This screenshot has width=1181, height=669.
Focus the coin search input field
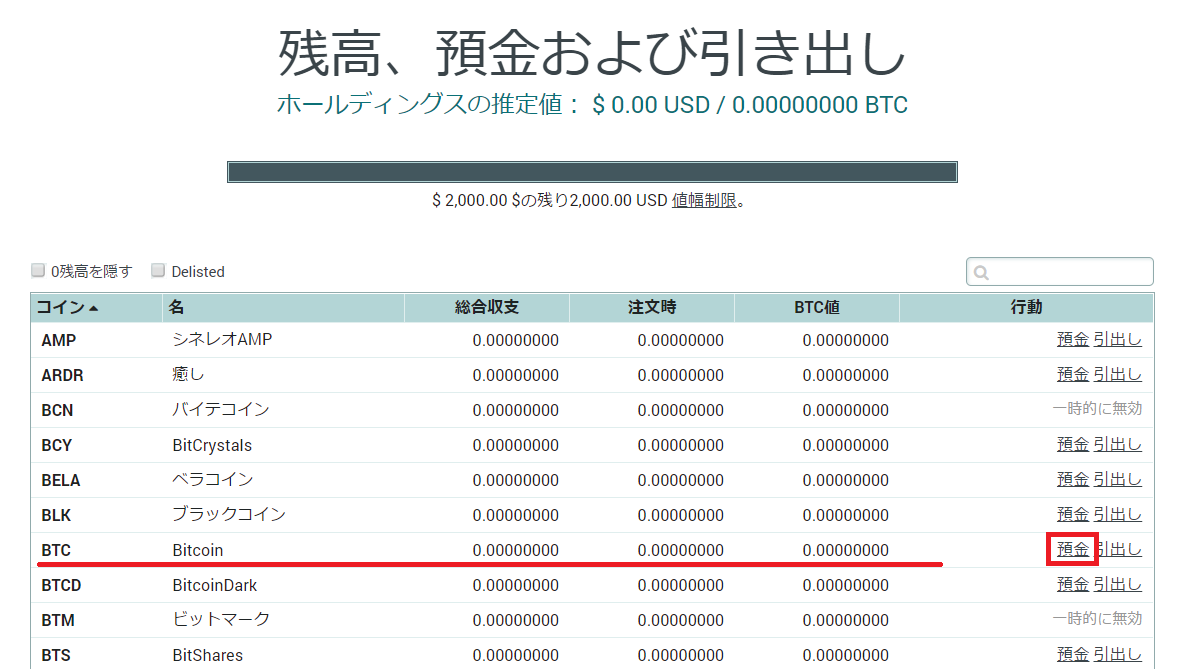click(x=1070, y=272)
